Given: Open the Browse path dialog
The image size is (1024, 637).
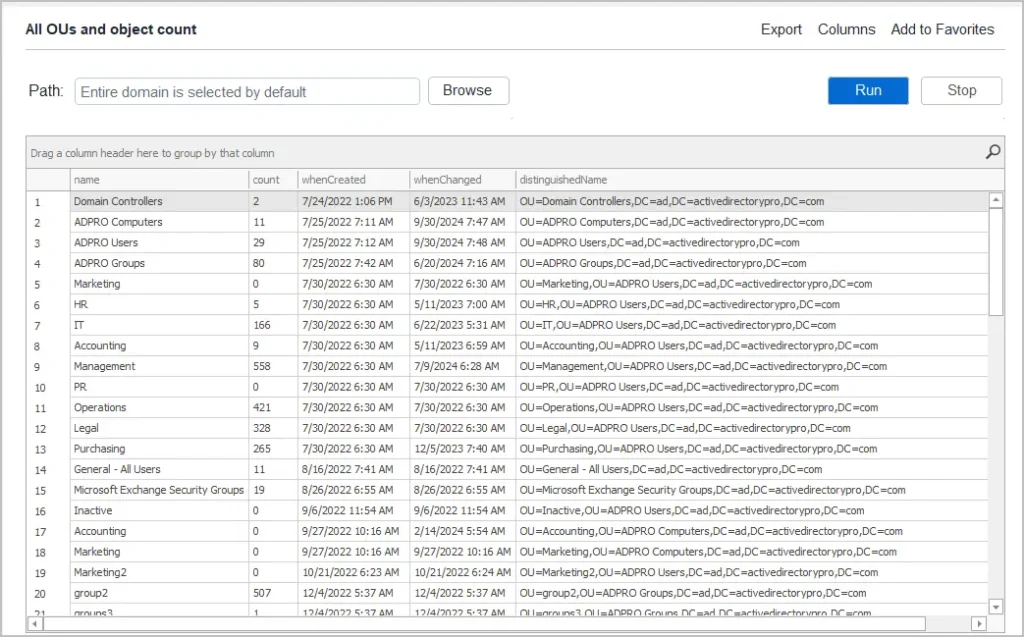Looking at the screenshot, I should click(468, 90).
